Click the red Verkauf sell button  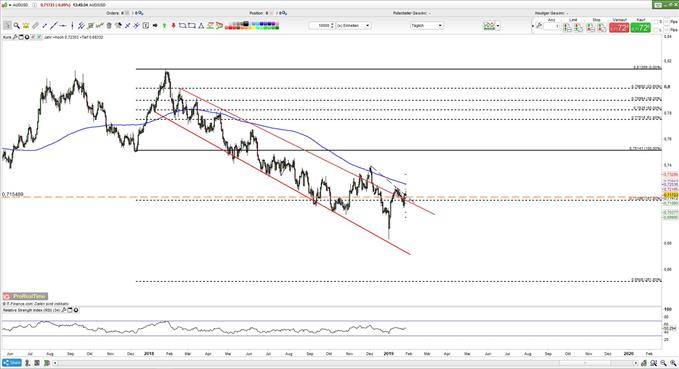619,27
